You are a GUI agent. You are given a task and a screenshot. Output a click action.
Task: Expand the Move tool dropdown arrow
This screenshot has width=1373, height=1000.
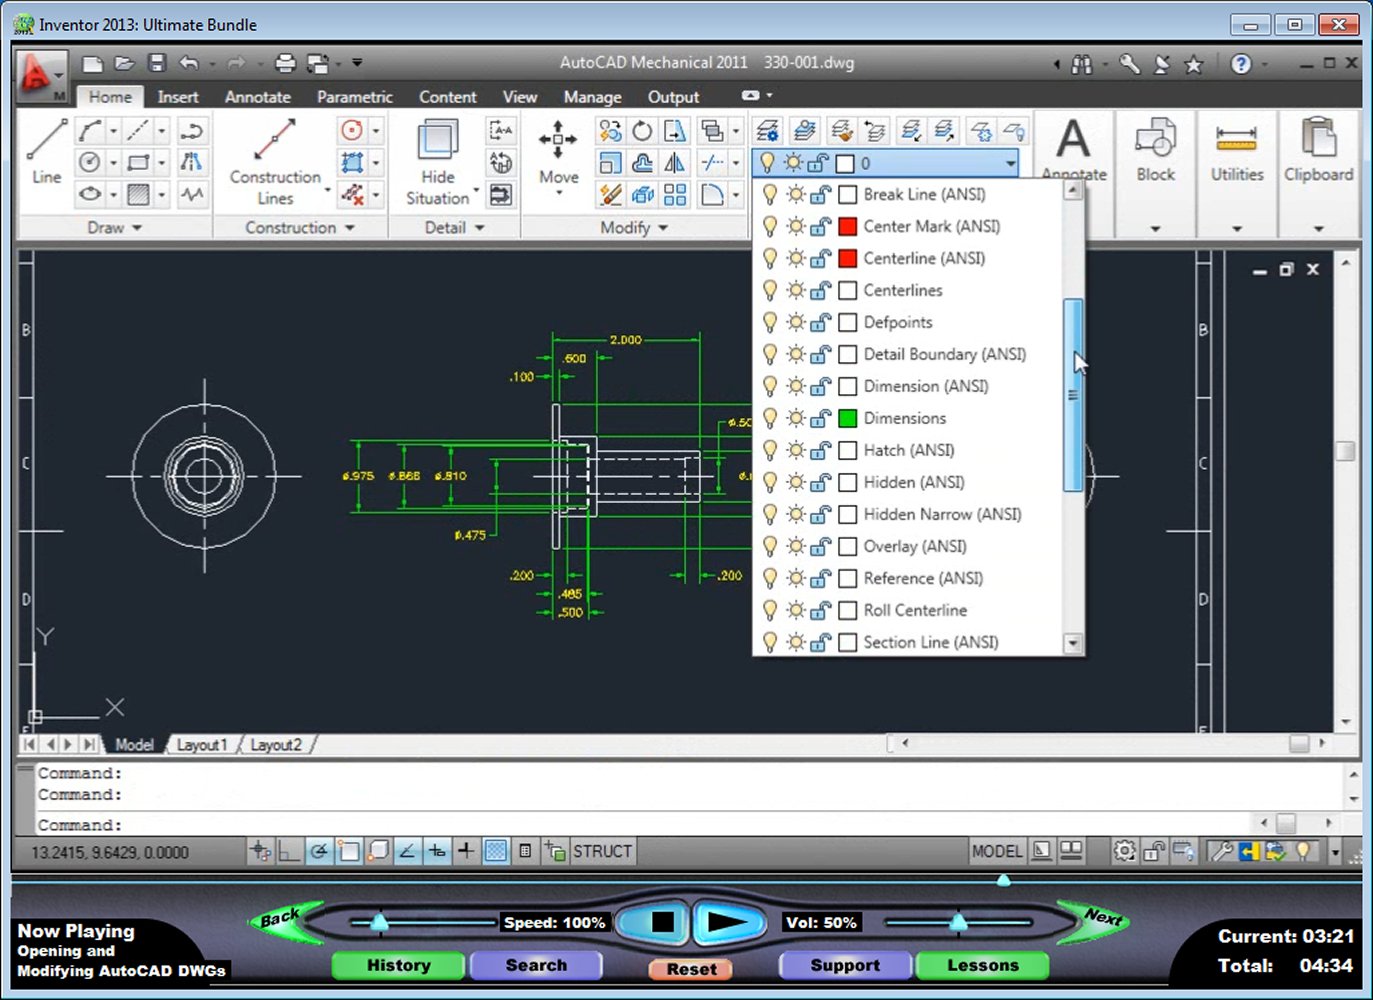click(x=558, y=193)
